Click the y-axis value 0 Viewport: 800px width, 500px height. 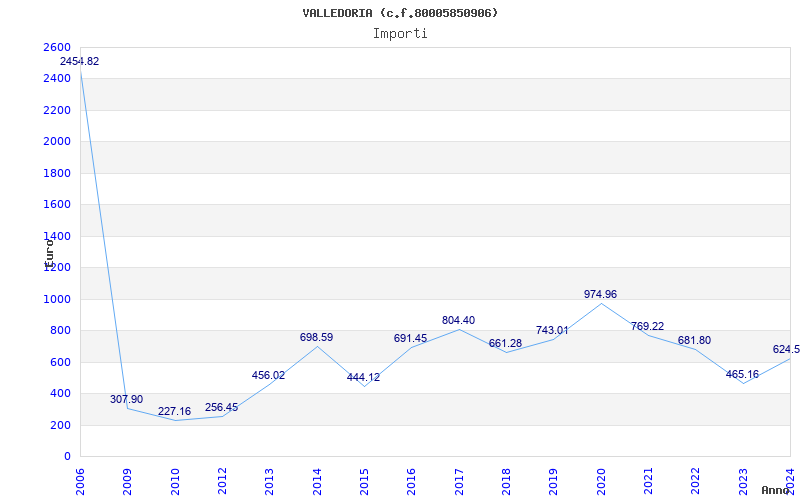click(67, 457)
